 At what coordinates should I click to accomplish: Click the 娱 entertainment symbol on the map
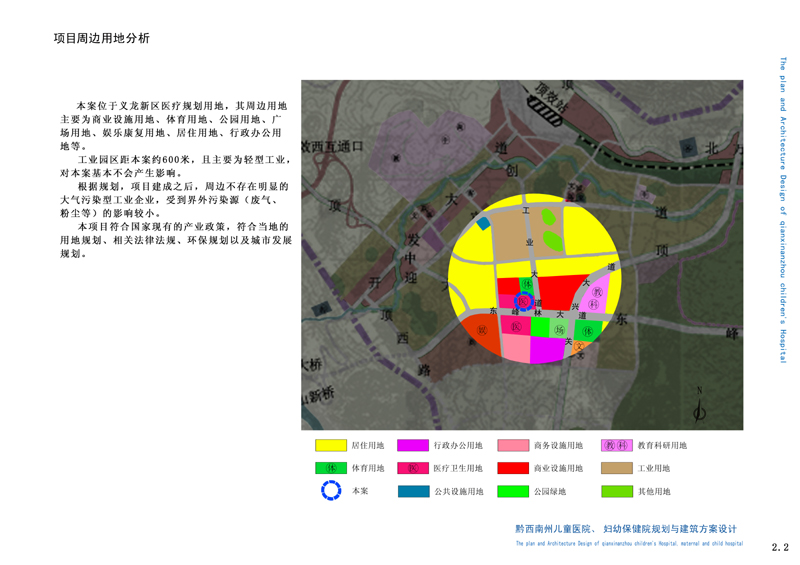pos(480,329)
